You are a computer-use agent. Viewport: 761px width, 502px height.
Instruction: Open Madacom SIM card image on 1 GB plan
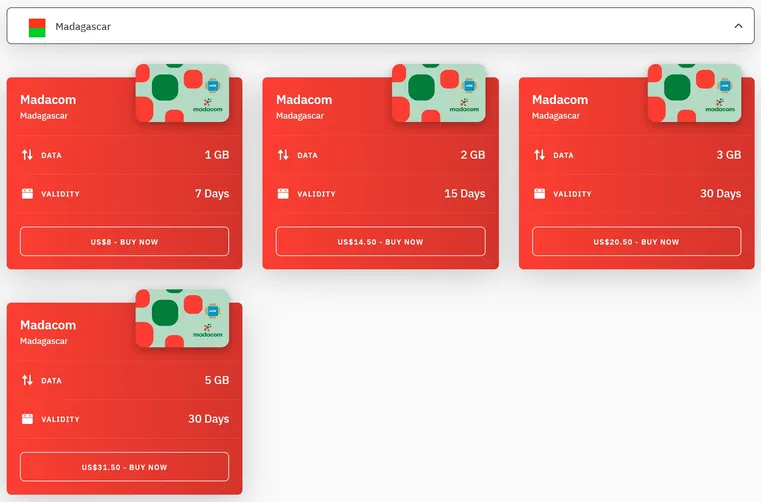click(x=182, y=93)
